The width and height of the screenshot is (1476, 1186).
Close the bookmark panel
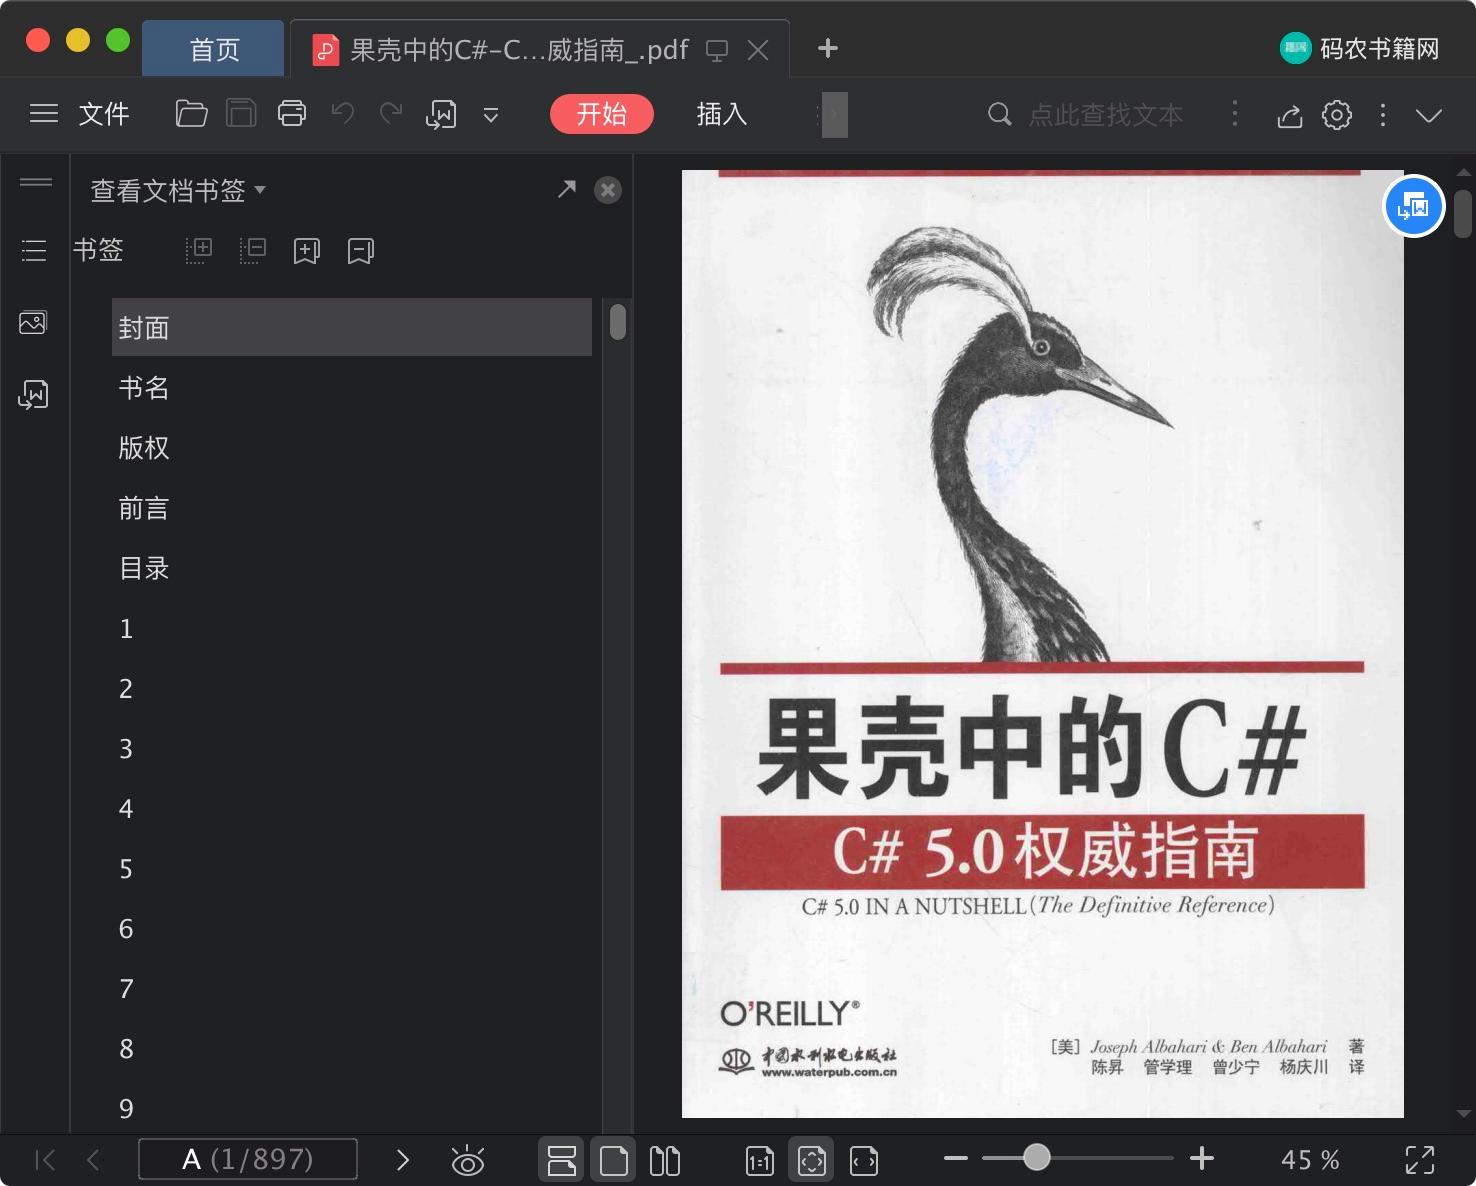coord(608,190)
